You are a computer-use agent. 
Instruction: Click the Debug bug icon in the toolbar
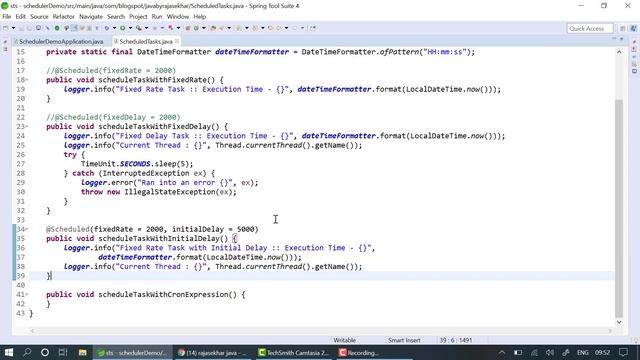(x=107, y=28)
